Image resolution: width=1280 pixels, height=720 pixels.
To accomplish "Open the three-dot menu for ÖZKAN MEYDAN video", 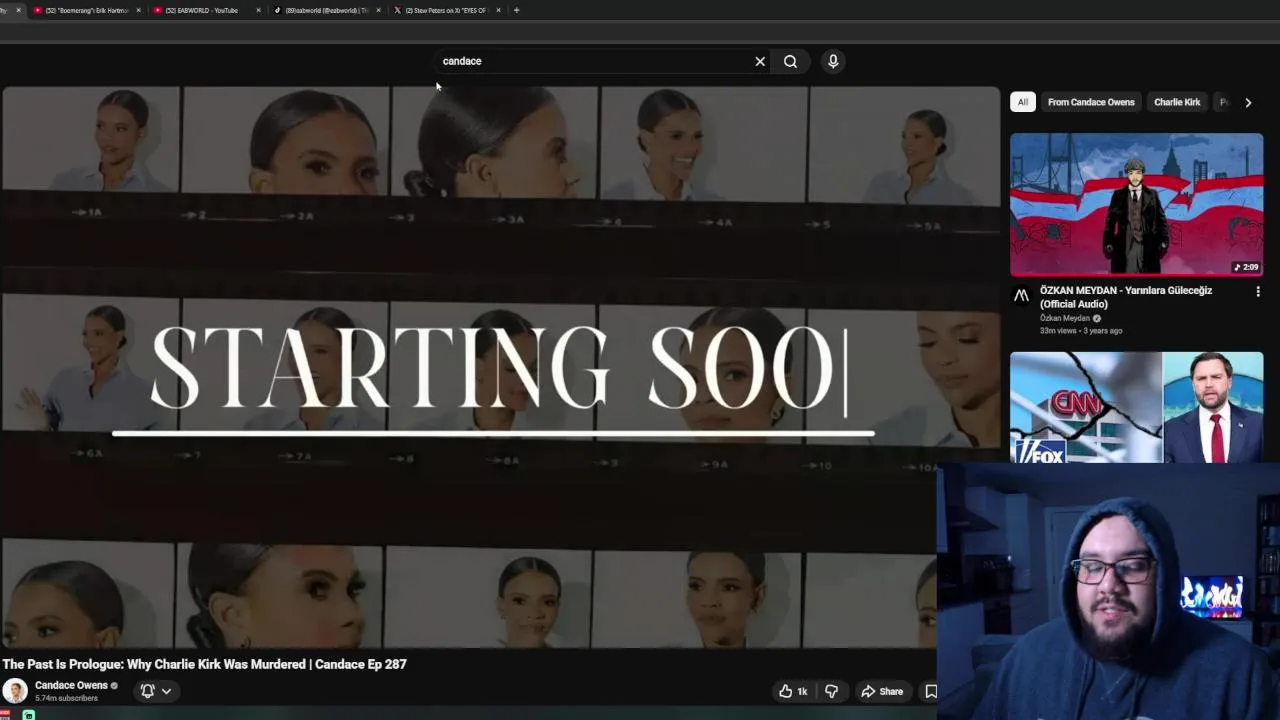I will pyautogui.click(x=1258, y=292).
